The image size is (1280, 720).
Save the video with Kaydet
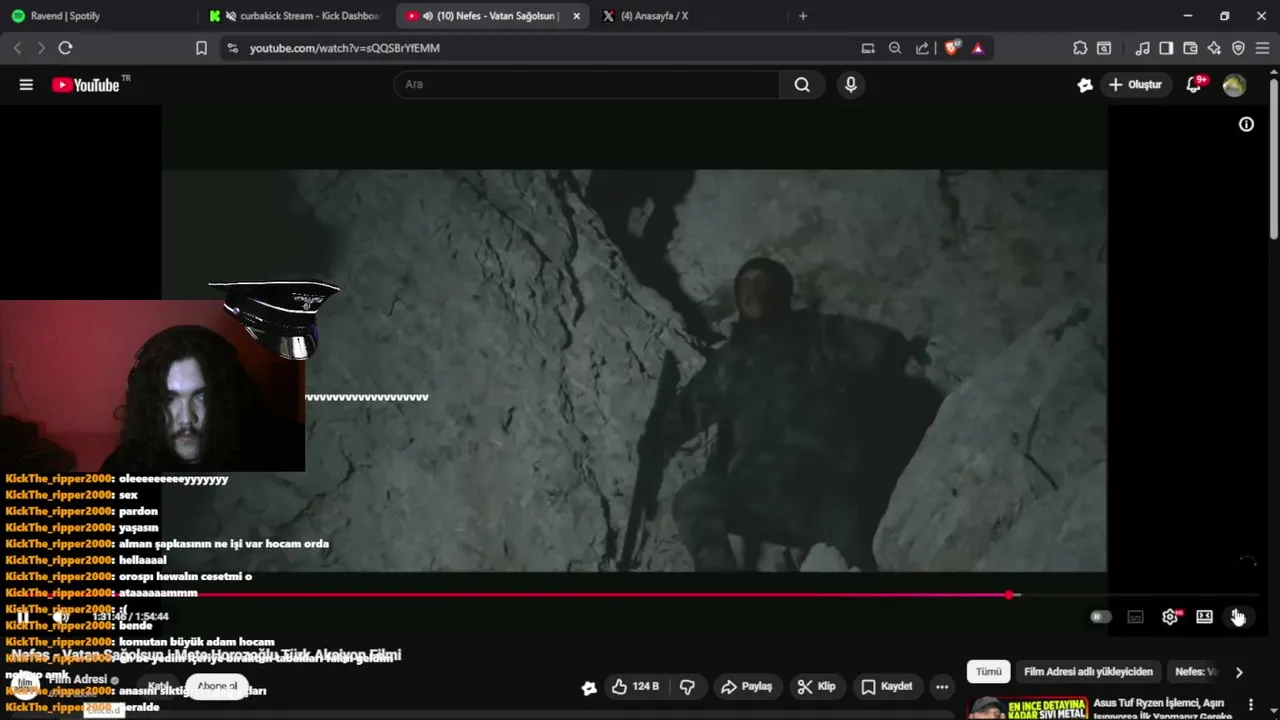coord(887,686)
